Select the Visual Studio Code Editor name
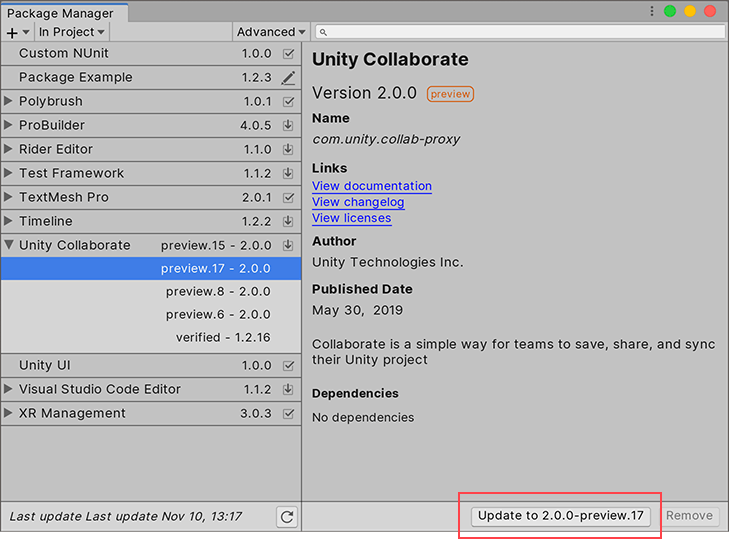The image size is (729, 550). [x=99, y=389]
